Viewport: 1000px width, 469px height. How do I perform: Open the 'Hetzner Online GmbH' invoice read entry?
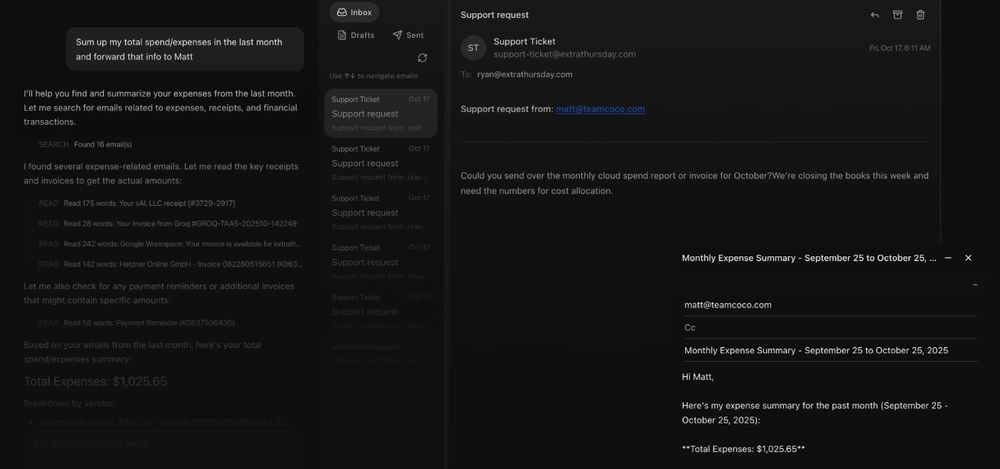[183, 264]
